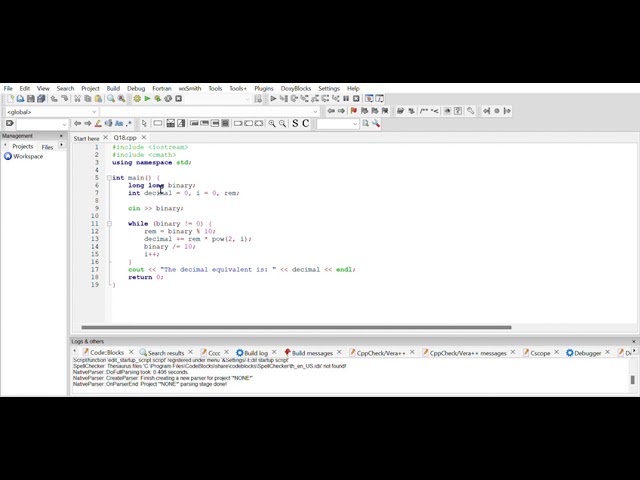Click the Build gear icon
This screenshot has width=640, height=480.
[x=137, y=99]
